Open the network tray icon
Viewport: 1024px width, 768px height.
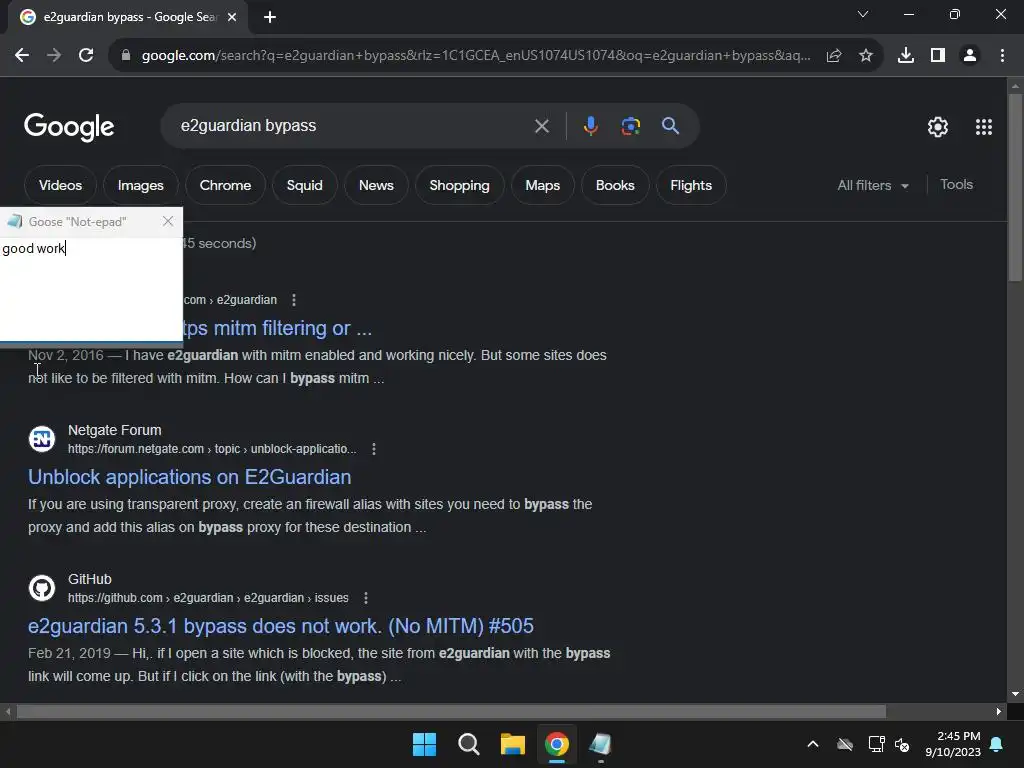(876, 744)
